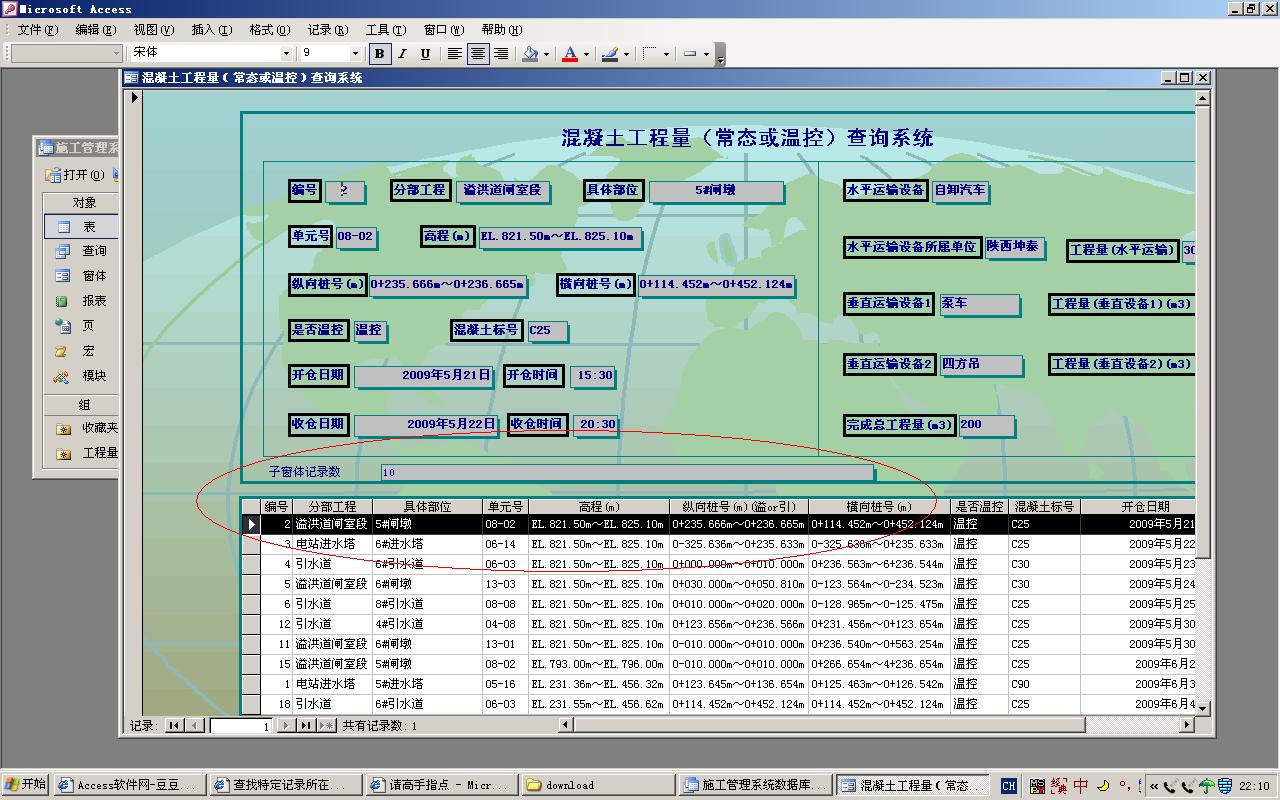The width and height of the screenshot is (1280, 800).
Task: Open 编辑 menu
Action: point(96,30)
